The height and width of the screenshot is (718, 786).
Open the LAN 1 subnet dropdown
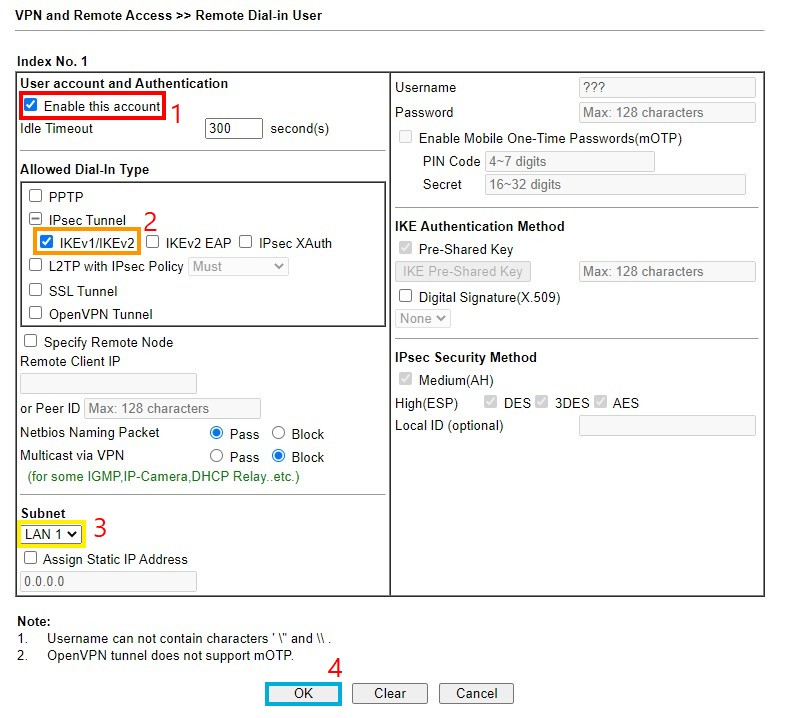[x=51, y=534]
